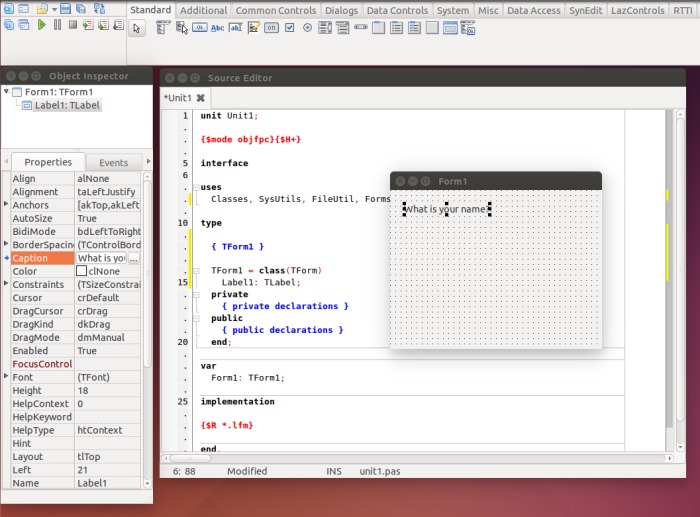
Task: Expand the Anchors property
Action: tap(6, 205)
